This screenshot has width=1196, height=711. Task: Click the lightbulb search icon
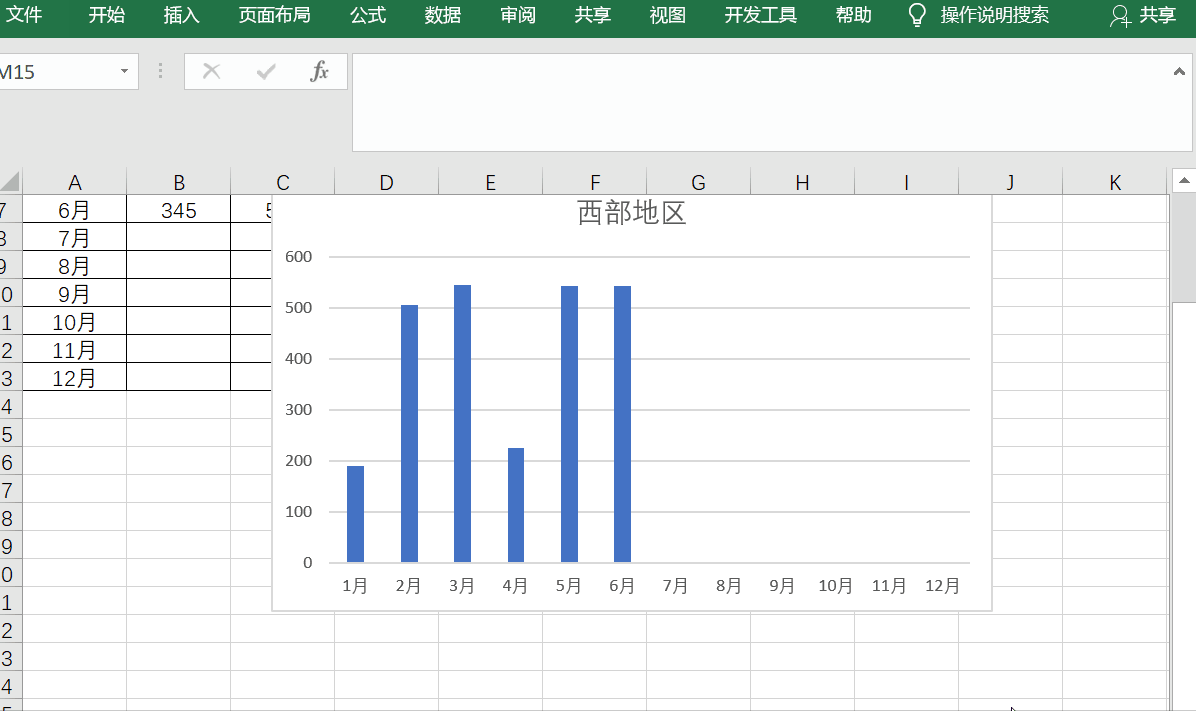916,15
